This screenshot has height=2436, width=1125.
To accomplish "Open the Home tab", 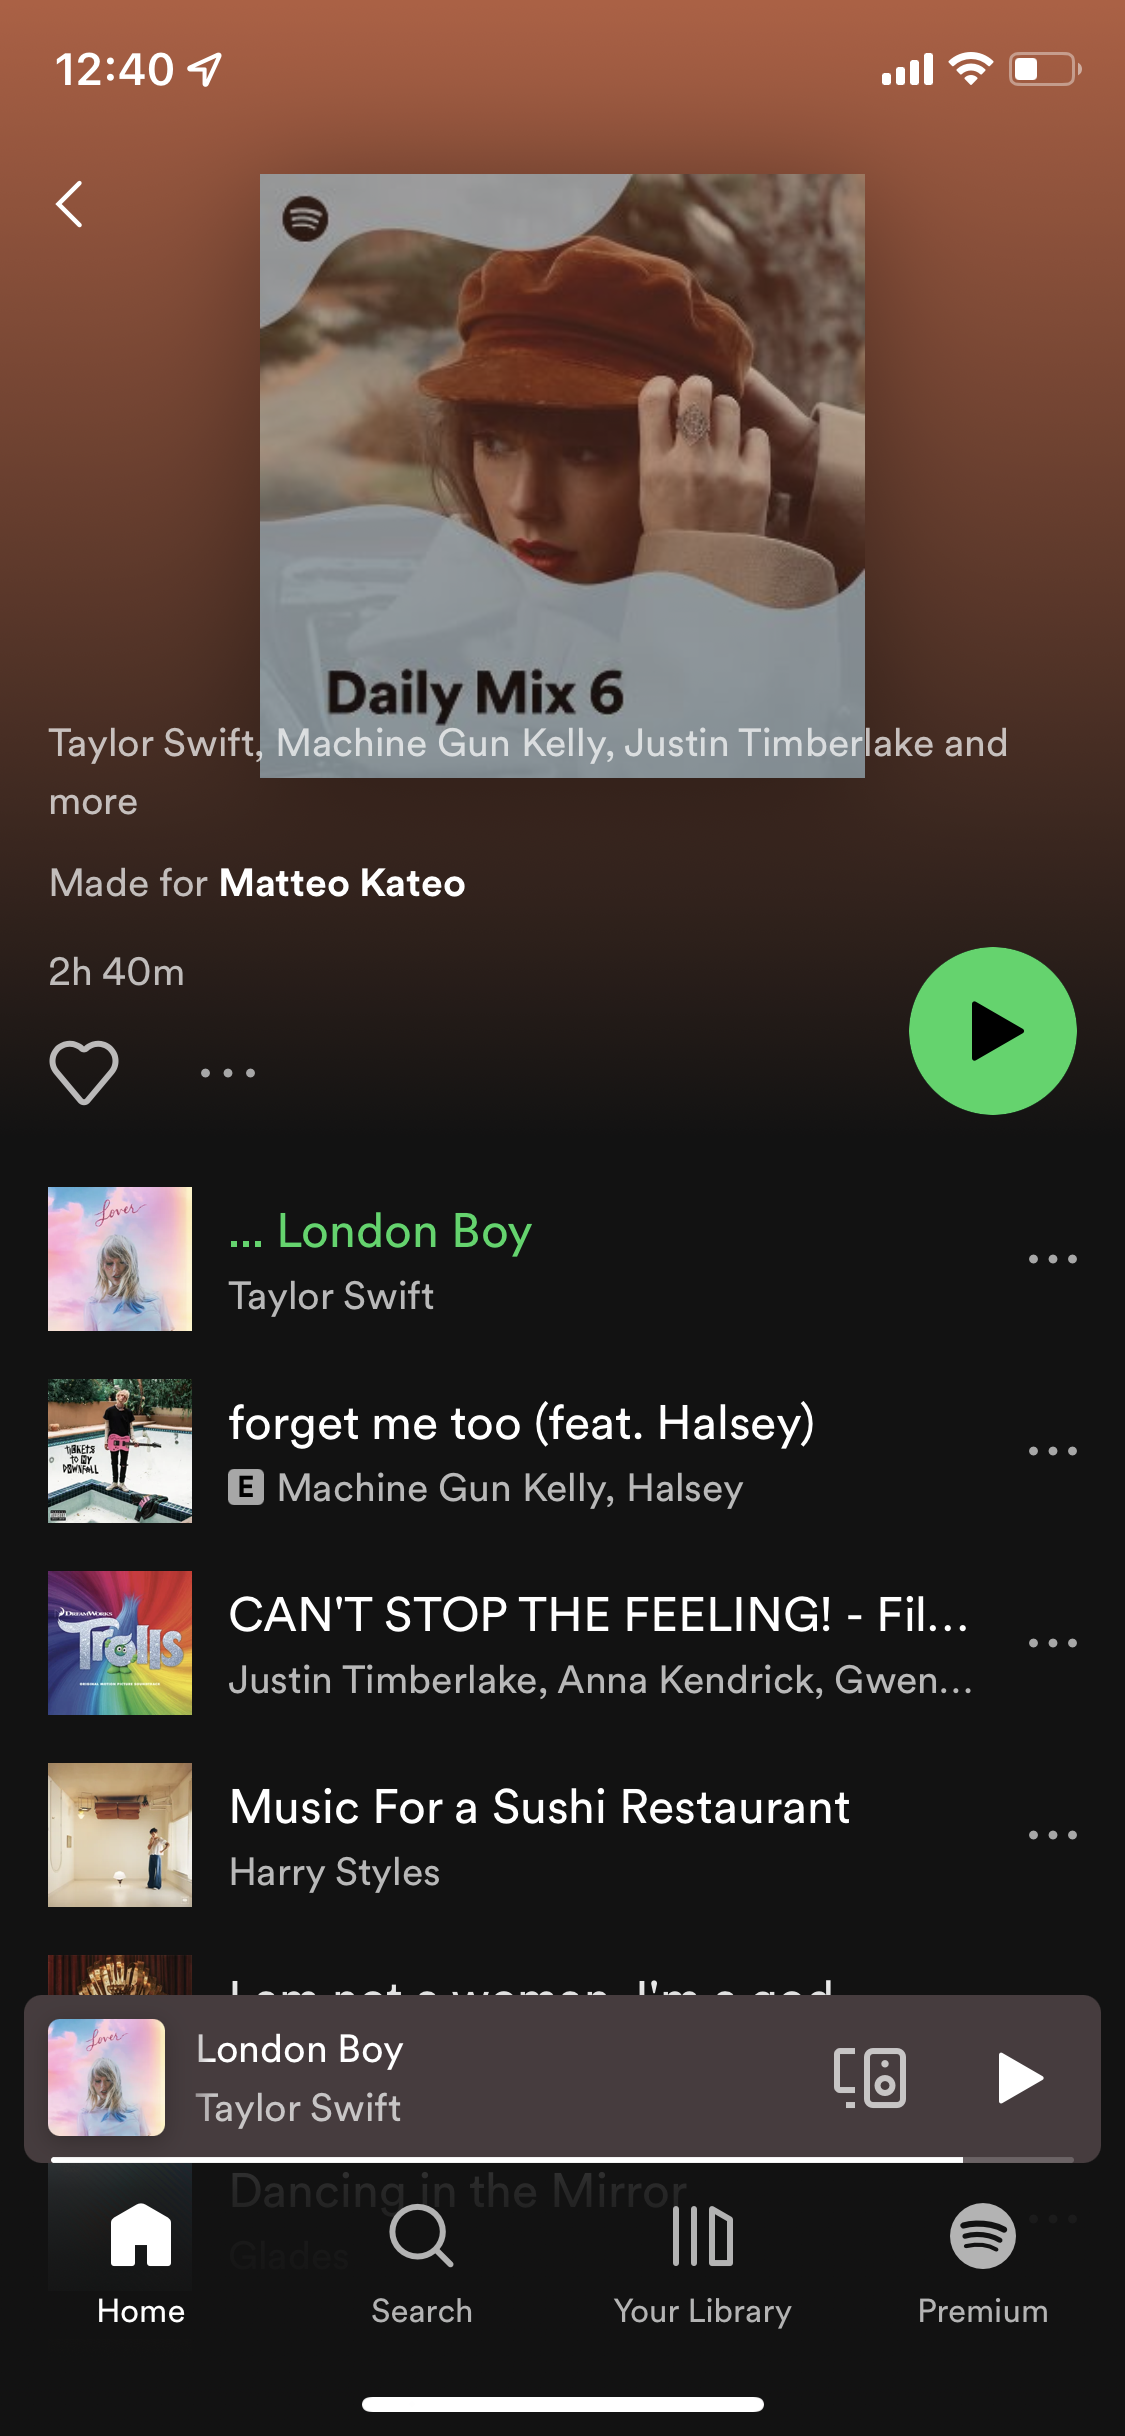I will (x=141, y=2264).
